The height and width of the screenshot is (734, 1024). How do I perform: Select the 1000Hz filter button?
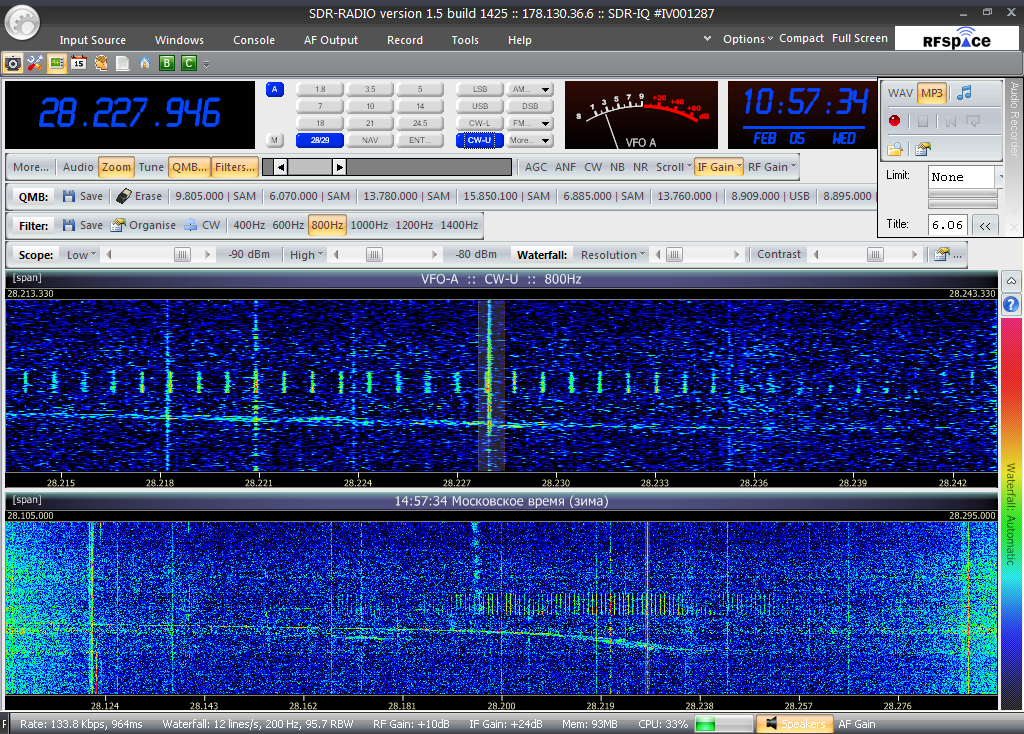(x=369, y=225)
